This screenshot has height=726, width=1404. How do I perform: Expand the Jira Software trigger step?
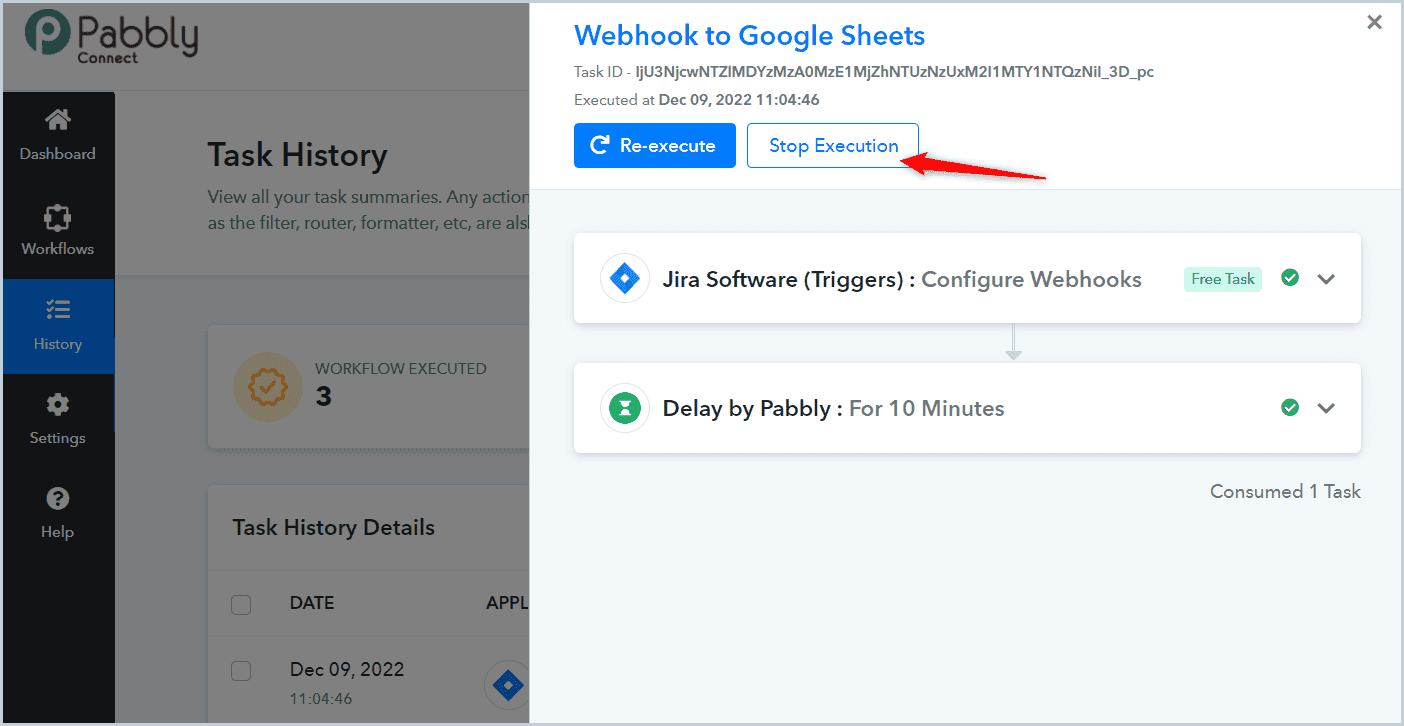pyautogui.click(x=1326, y=279)
